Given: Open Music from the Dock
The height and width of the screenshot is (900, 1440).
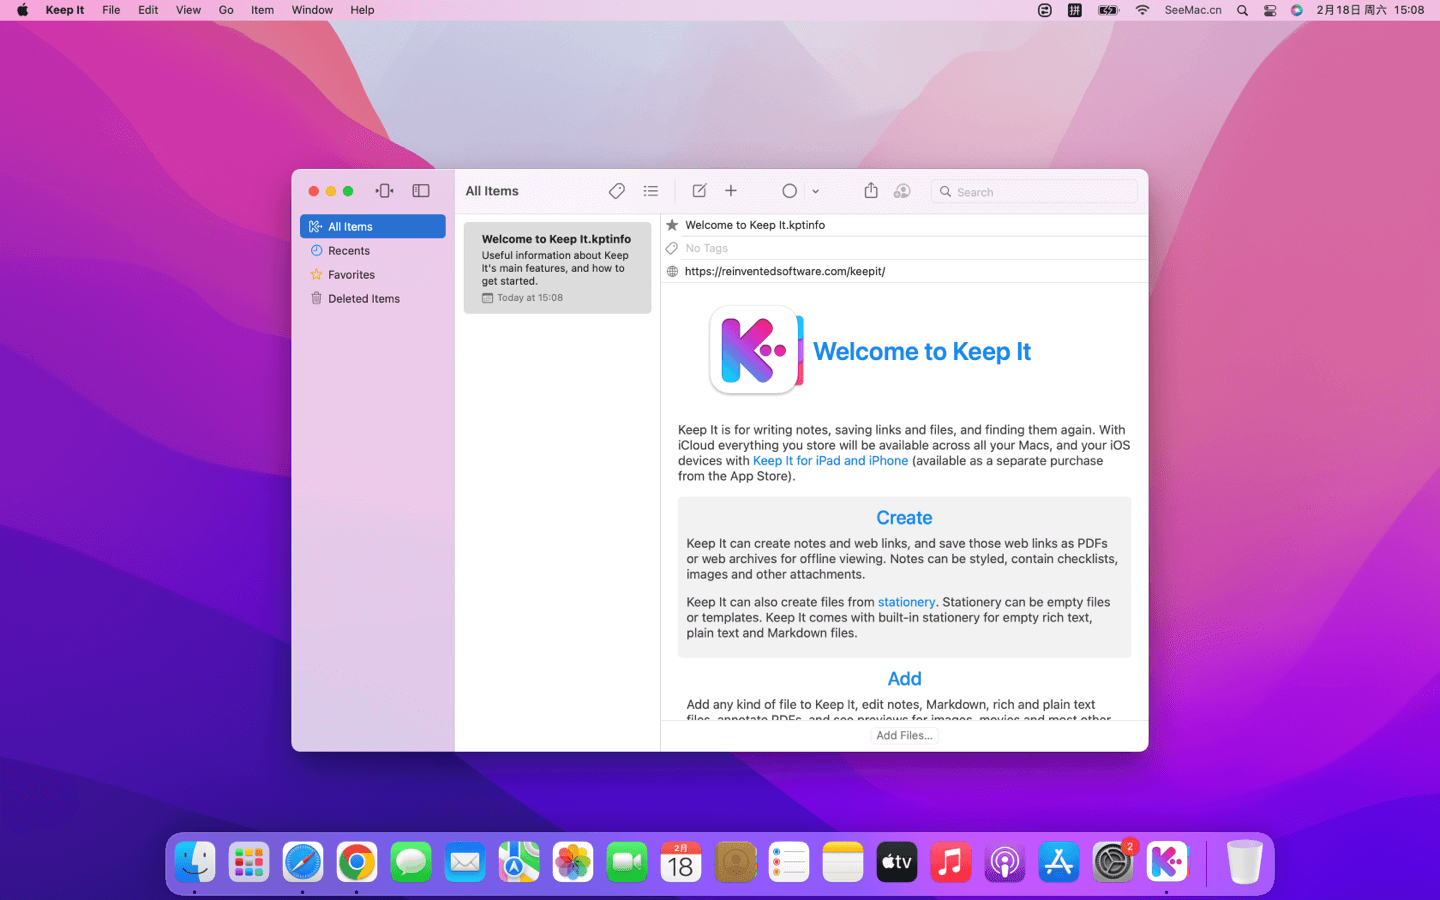Looking at the screenshot, I should click(951, 862).
